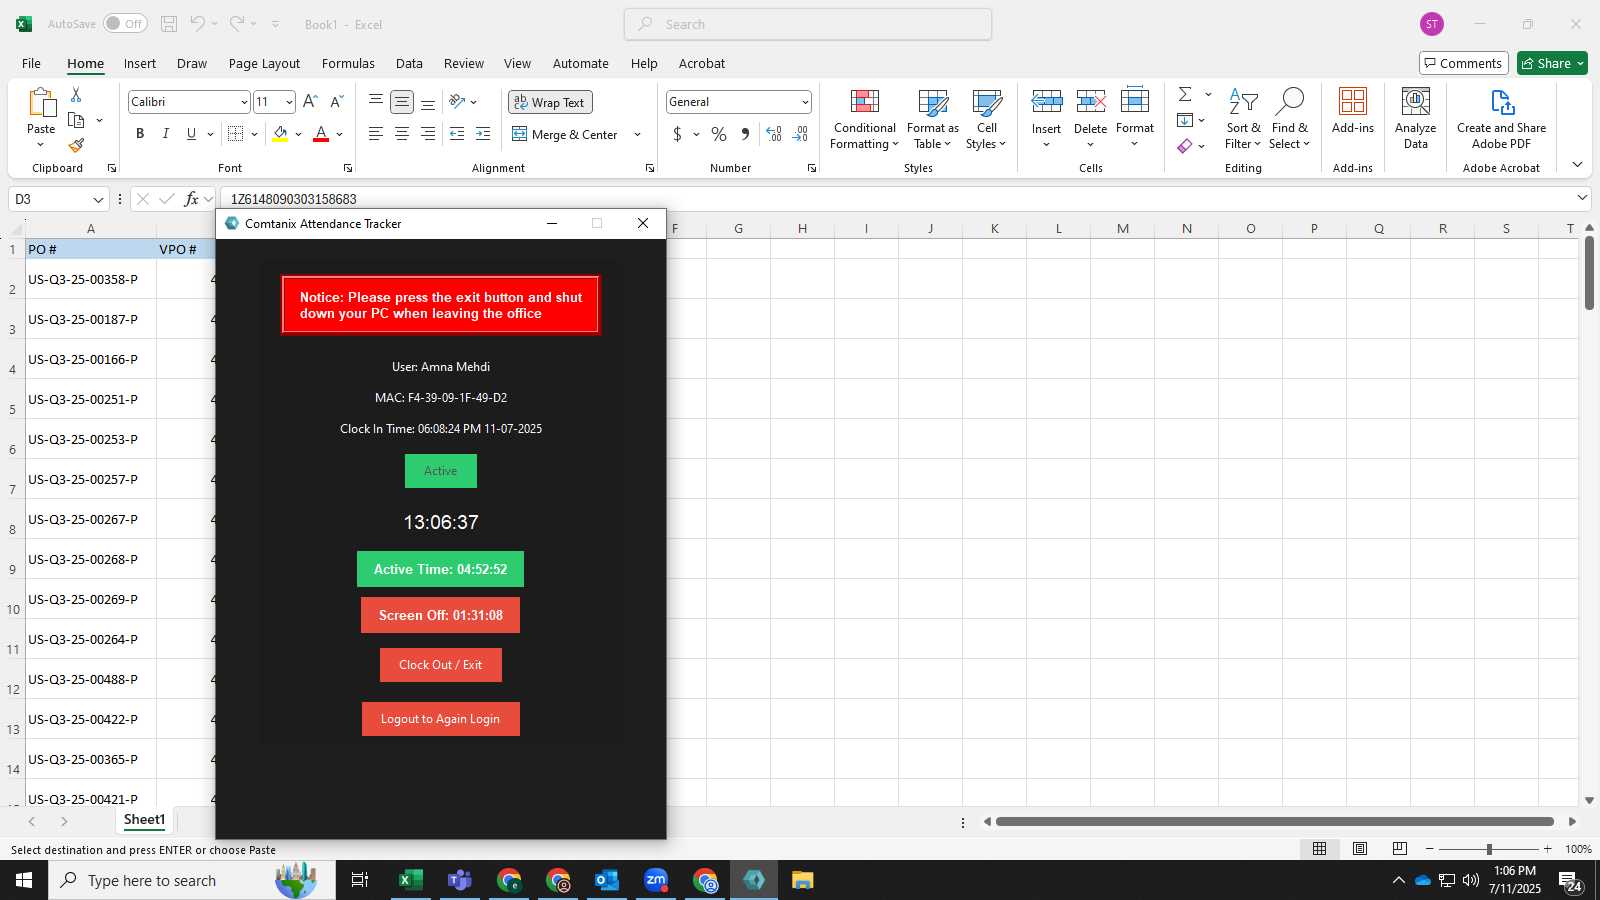Select the Sheet1 tab
Viewport: 1600px width, 900px height.
(144, 820)
